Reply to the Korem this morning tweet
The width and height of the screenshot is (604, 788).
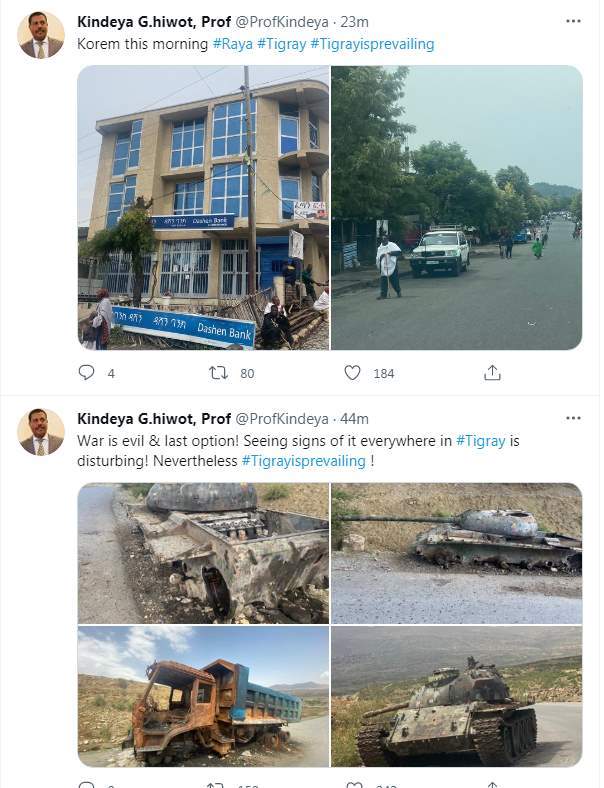(87, 373)
